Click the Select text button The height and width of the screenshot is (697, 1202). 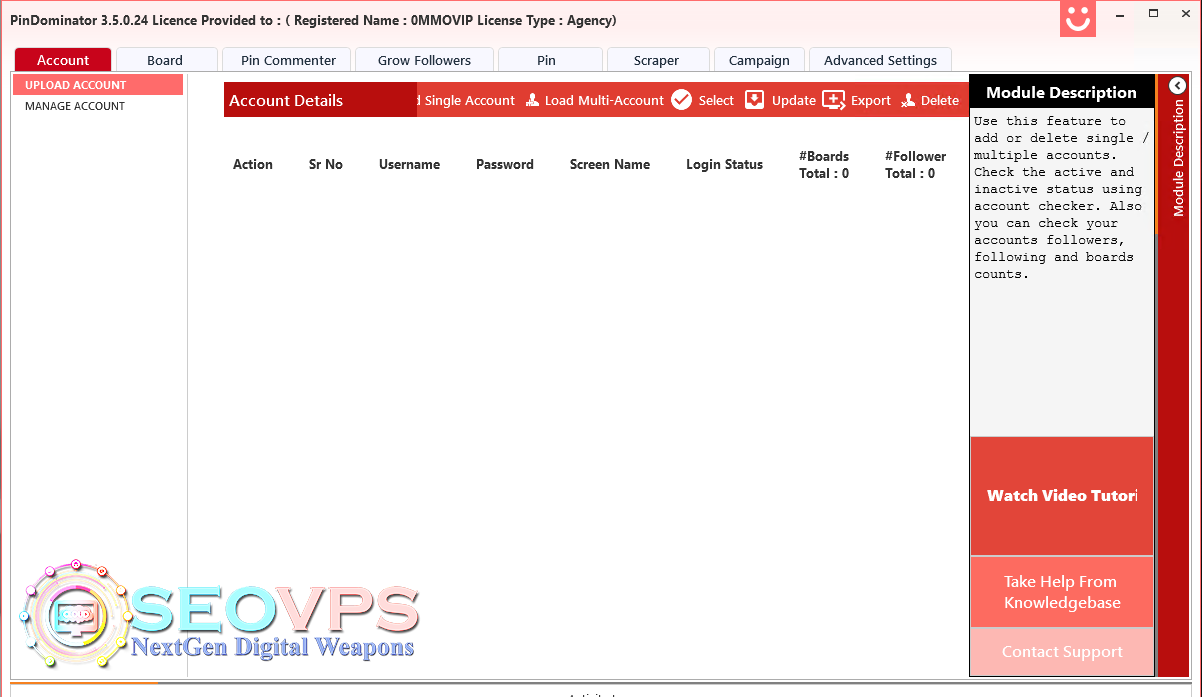716,100
